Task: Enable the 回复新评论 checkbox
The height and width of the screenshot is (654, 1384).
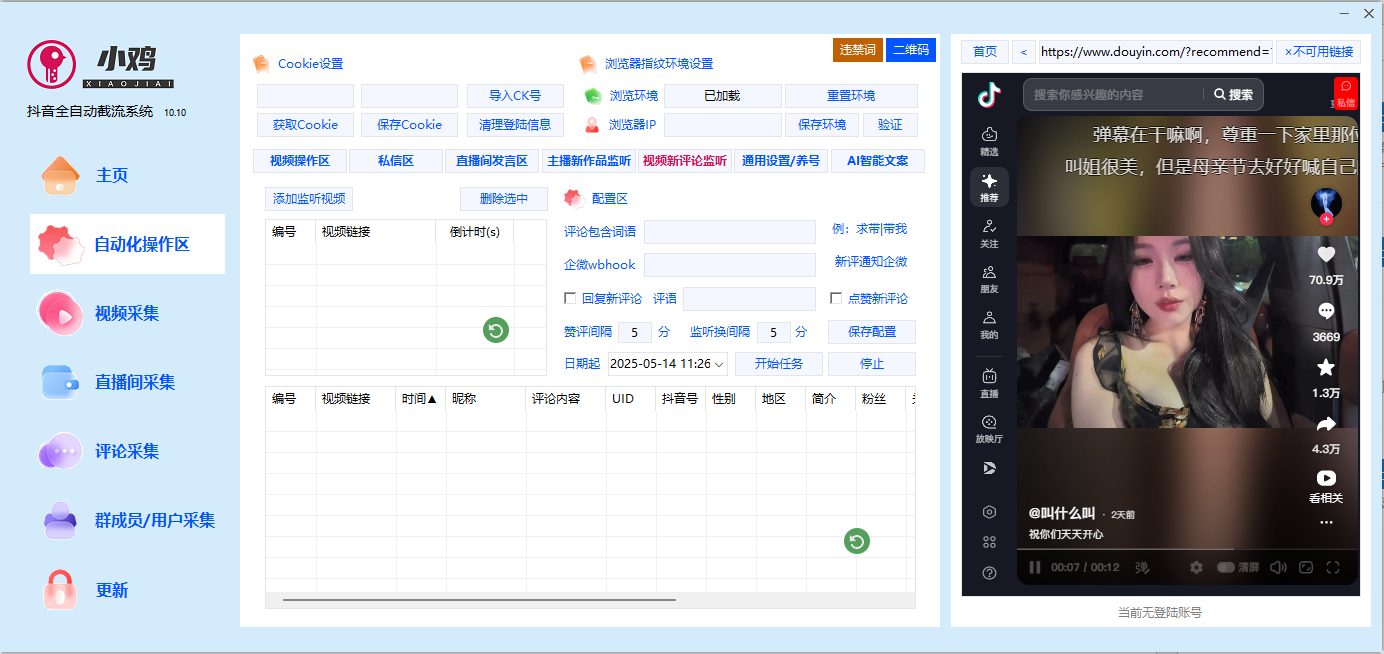Action: [x=568, y=298]
